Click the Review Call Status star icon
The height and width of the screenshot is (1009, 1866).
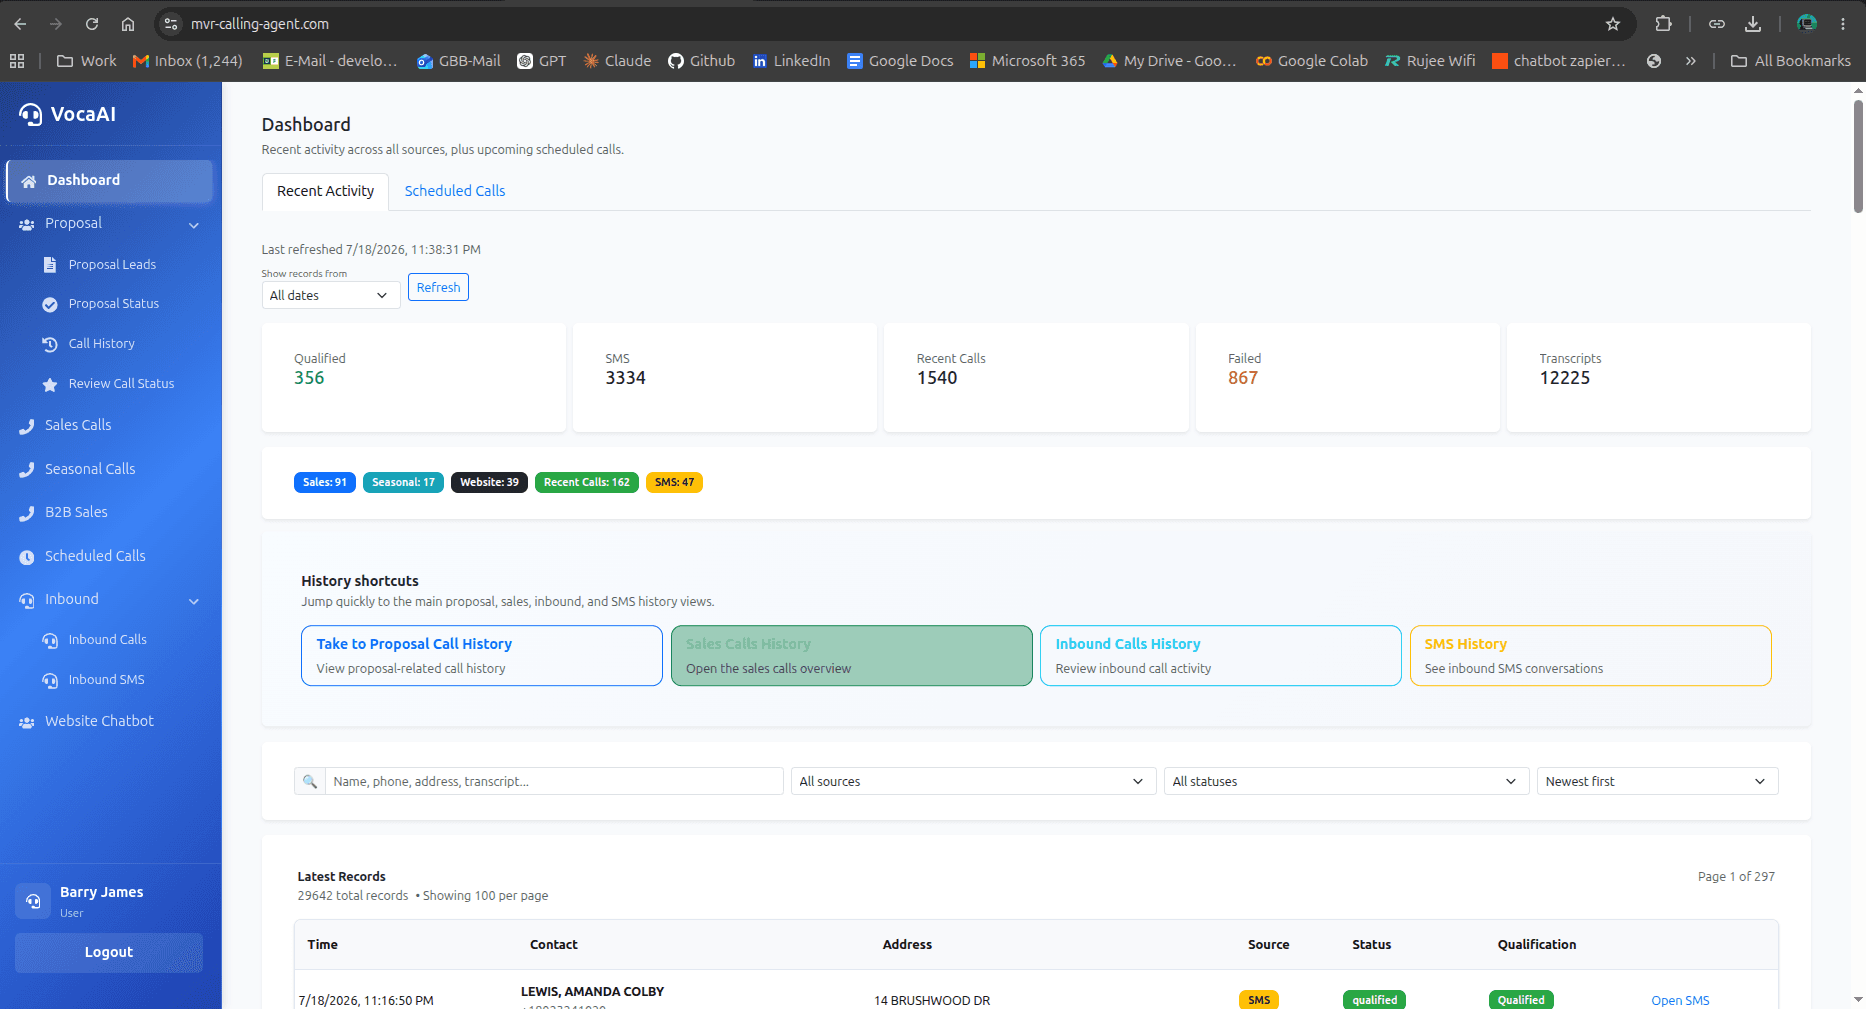click(x=50, y=384)
